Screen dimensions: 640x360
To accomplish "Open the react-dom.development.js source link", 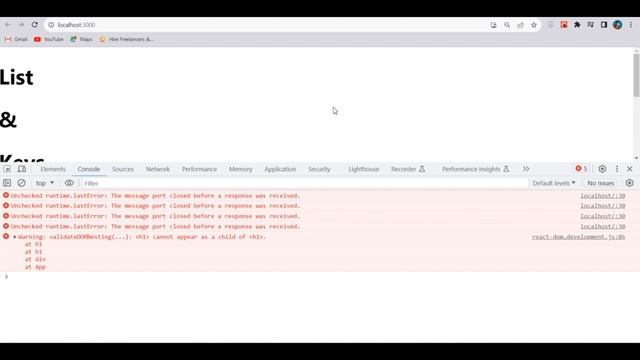I will (578, 237).
